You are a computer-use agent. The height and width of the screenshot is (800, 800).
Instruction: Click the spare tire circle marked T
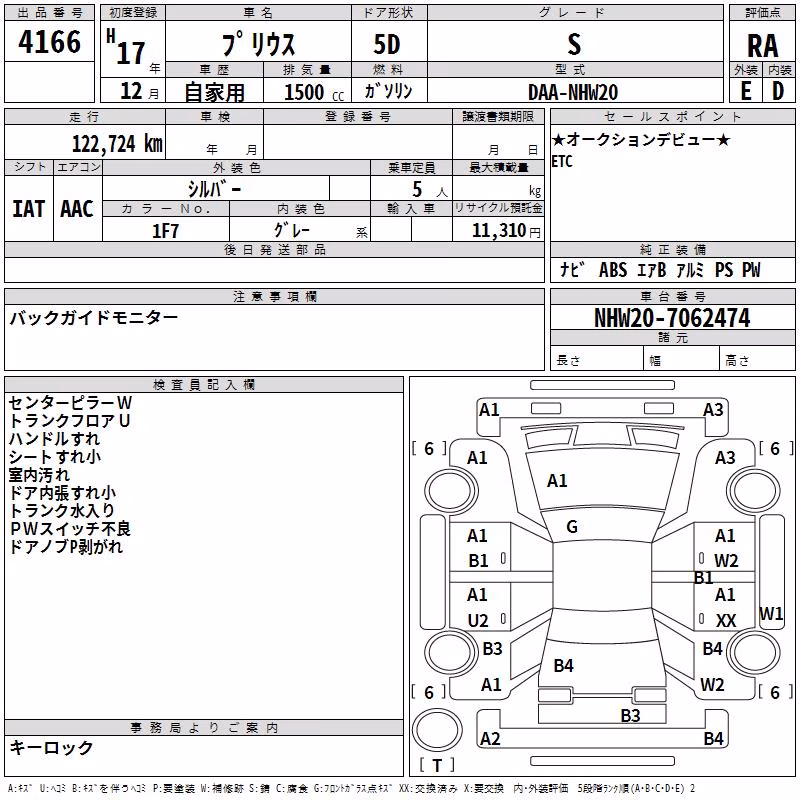(437, 730)
